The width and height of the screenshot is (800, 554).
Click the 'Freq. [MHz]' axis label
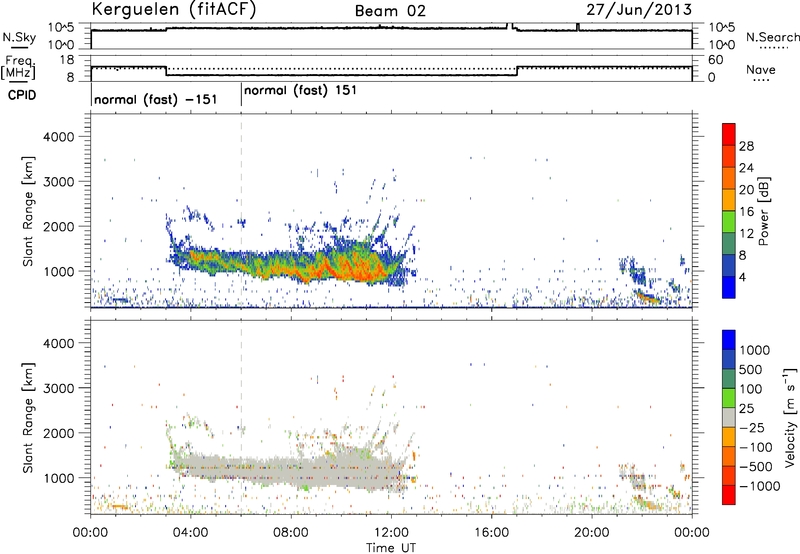tap(19, 67)
